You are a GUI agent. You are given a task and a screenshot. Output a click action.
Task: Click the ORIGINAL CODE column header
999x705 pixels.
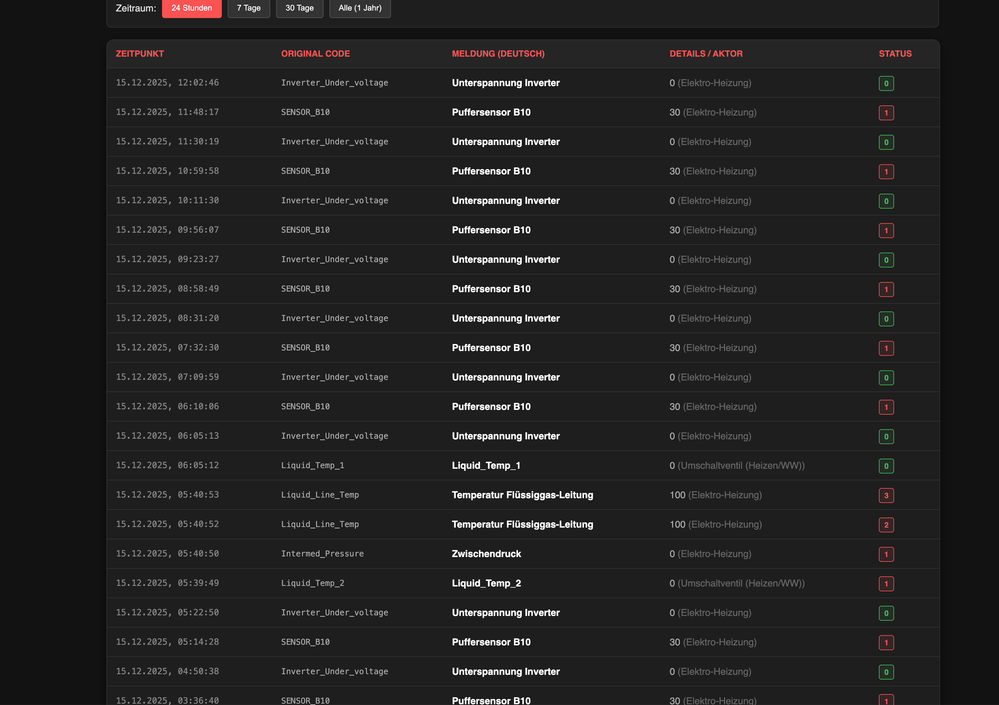pos(315,54)
